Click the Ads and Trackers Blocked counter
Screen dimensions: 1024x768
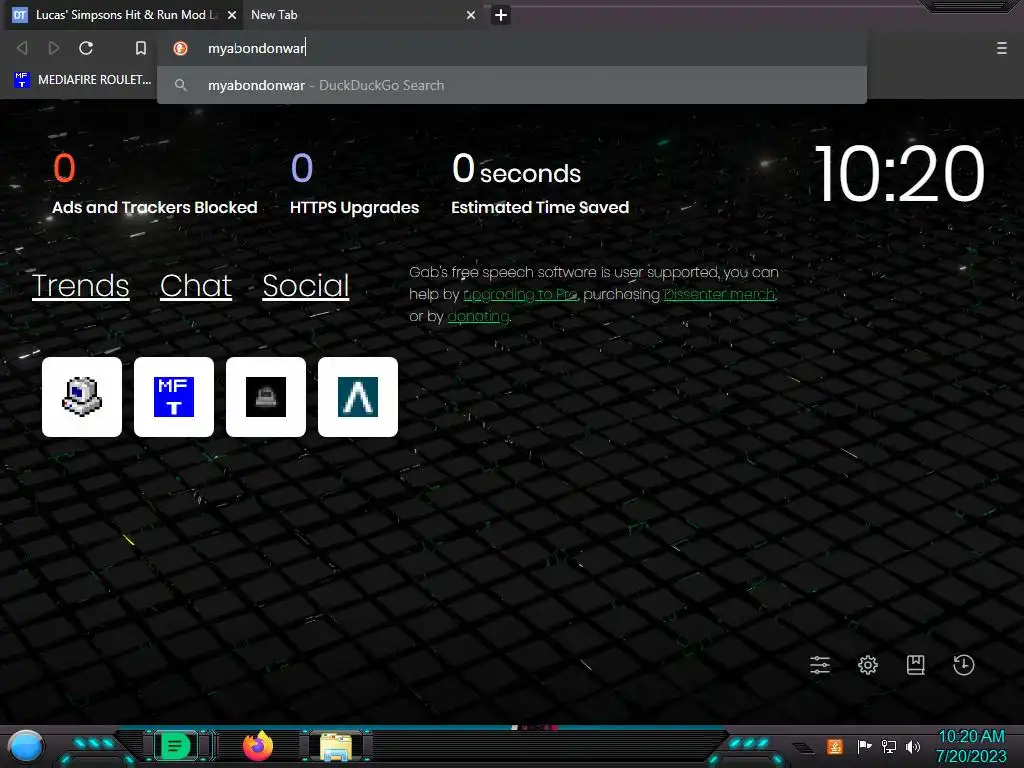click(155, 184)
